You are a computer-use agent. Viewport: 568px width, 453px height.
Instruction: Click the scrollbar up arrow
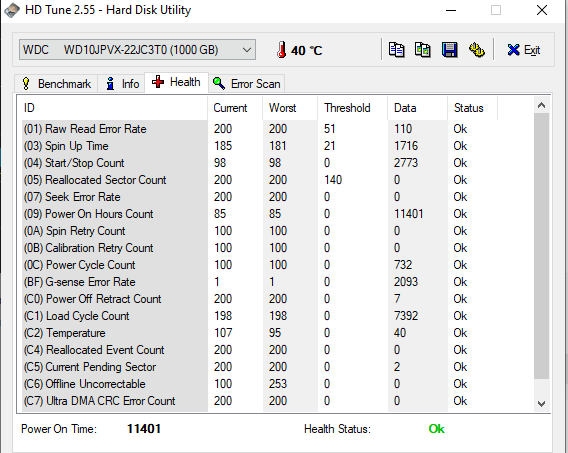(542, 105)
